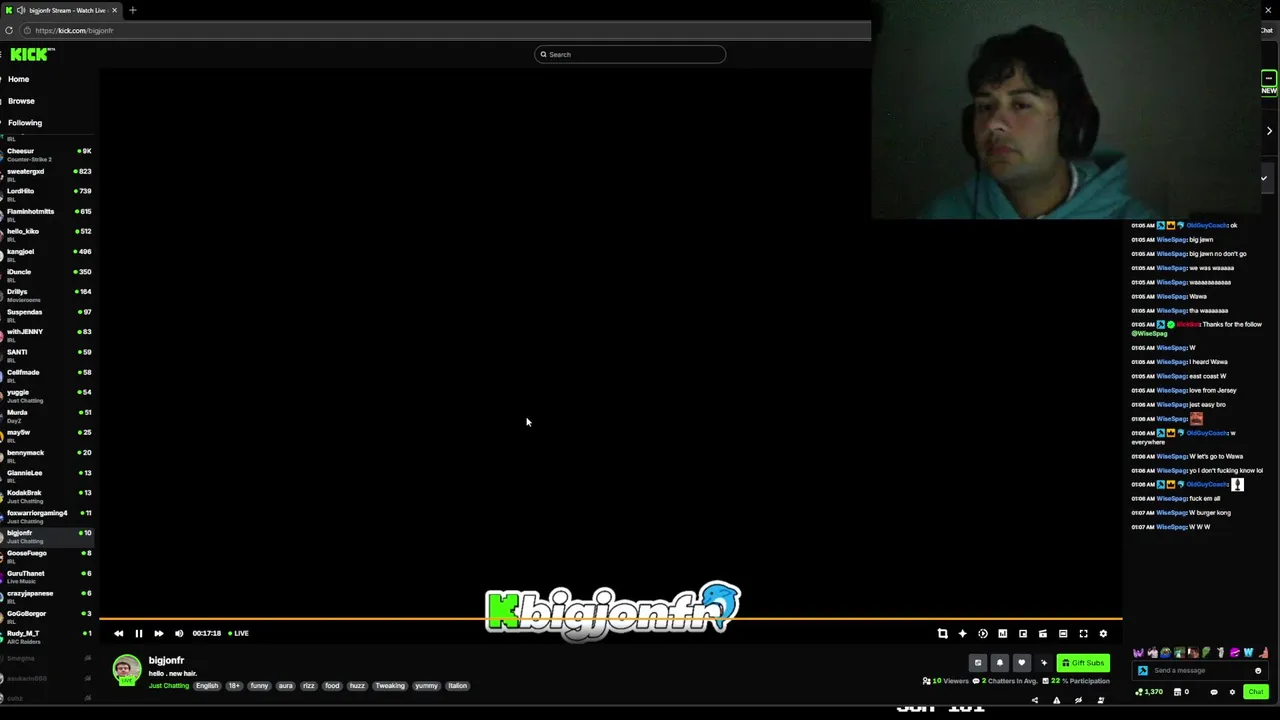Image resolution: width=1280 pixels, height=720 pixels.
Task: Open the shop icon showing 0
Action: [x=1181, y=692]
